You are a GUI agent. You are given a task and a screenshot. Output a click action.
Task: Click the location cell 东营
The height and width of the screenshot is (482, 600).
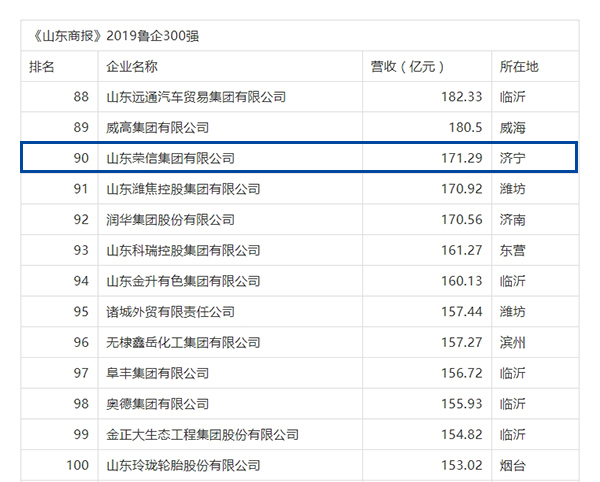pos(512,250)
